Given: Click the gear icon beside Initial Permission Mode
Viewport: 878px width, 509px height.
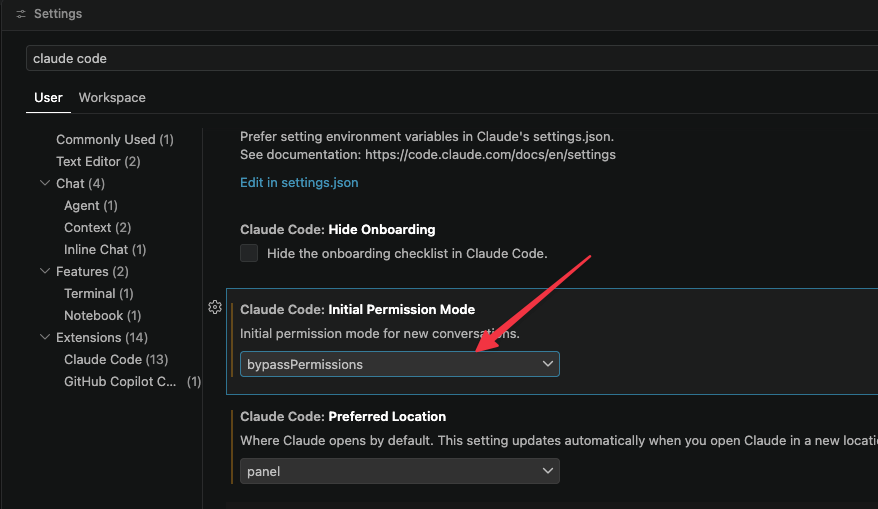Looking at the screenshot, I should (x=215, y=307).
